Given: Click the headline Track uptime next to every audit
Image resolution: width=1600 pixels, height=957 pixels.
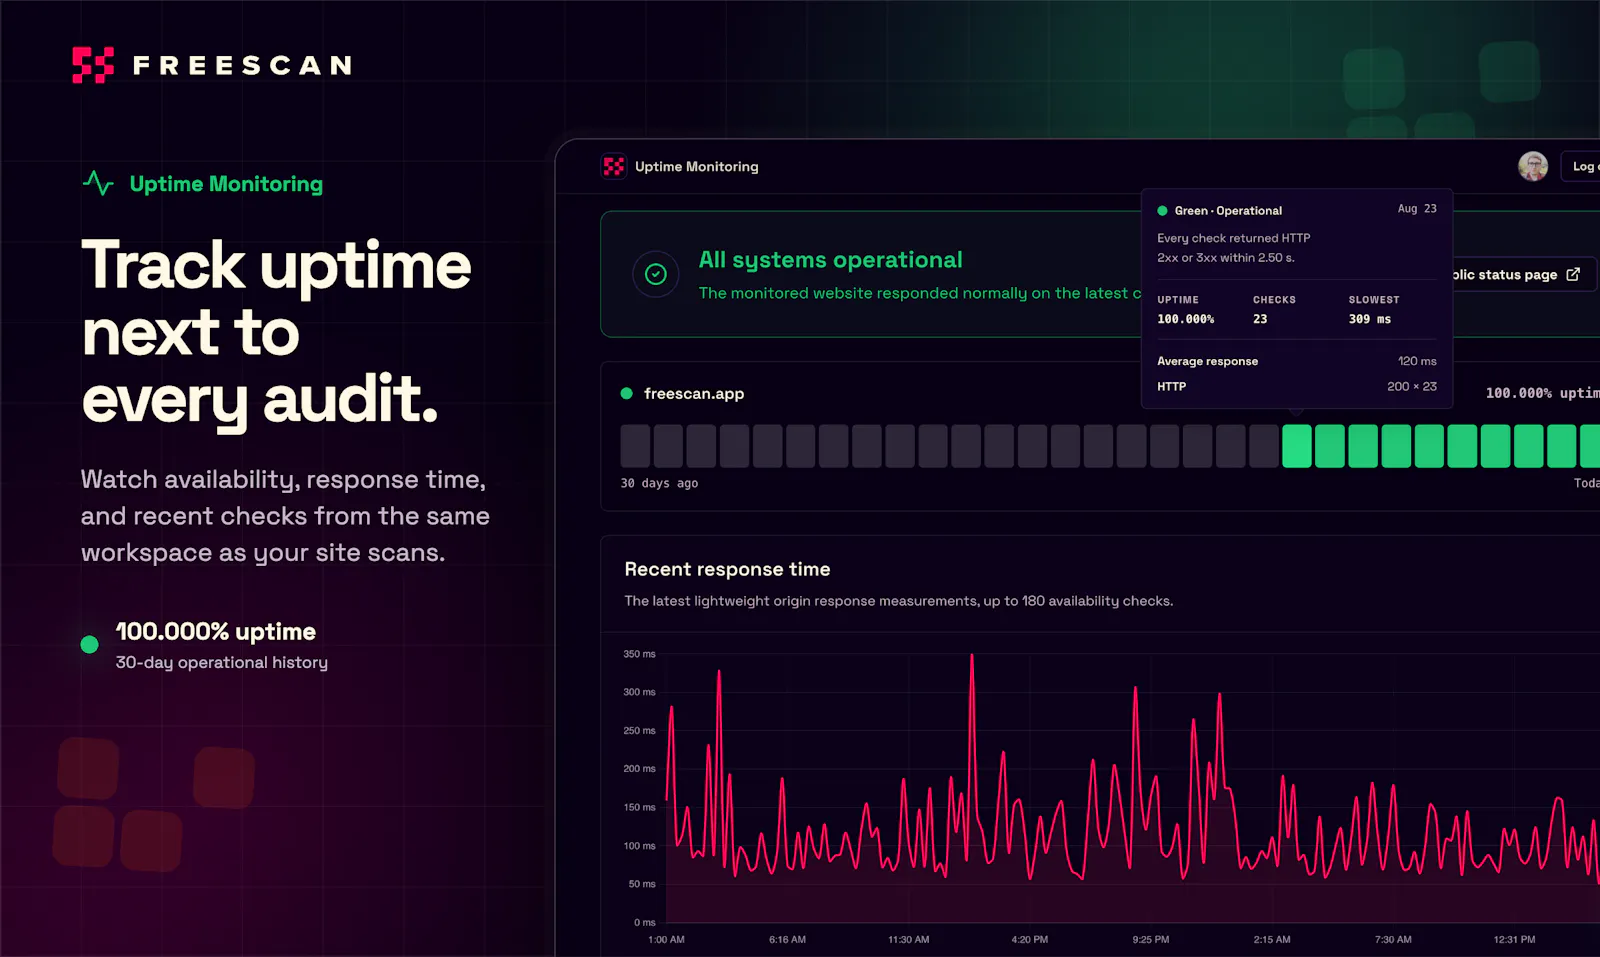Looking at the screenshot, I should coord(277,332).
